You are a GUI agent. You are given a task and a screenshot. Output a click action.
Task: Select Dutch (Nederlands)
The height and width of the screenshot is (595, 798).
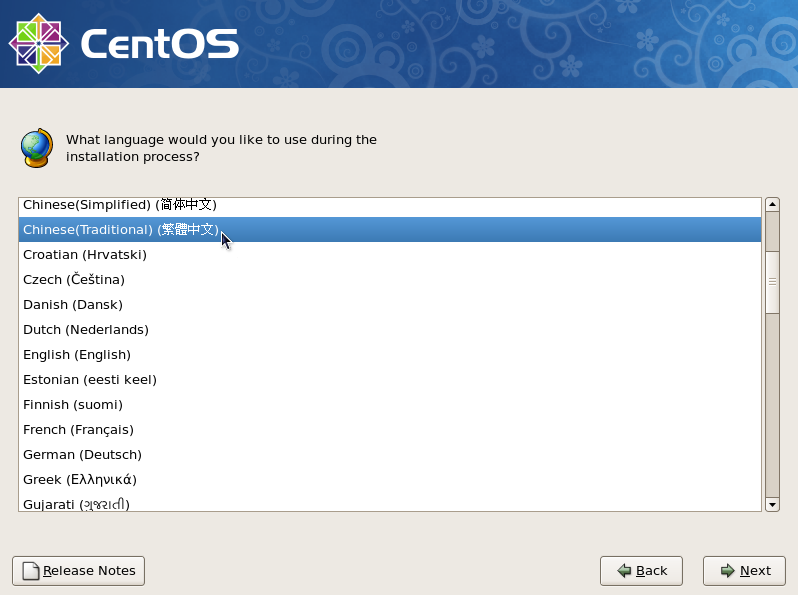point(390,329)
